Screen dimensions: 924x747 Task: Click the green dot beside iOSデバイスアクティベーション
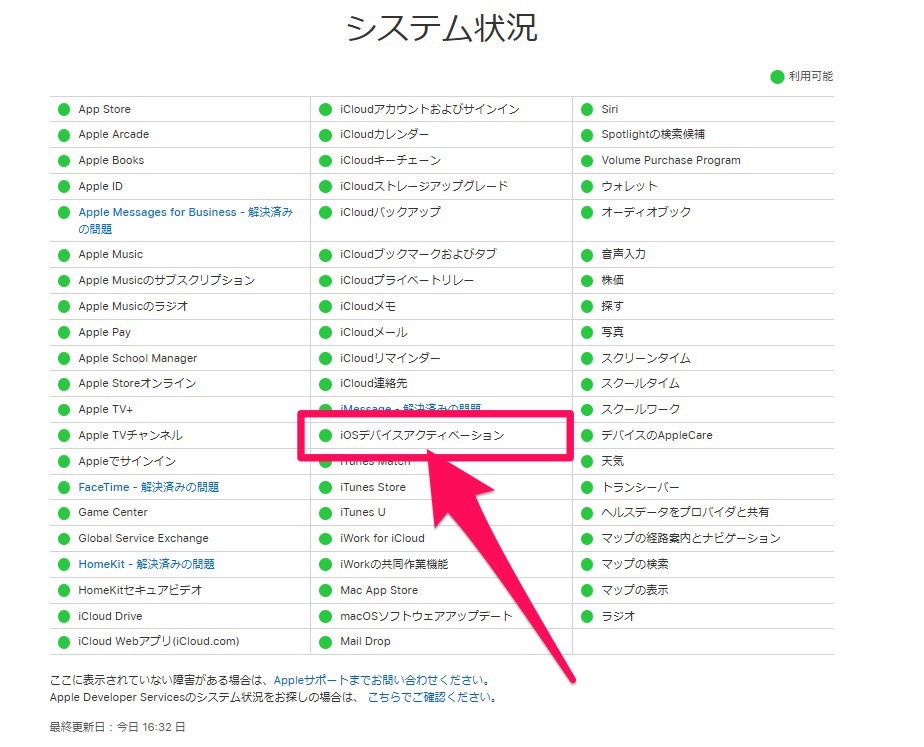(x=325, y=436)
